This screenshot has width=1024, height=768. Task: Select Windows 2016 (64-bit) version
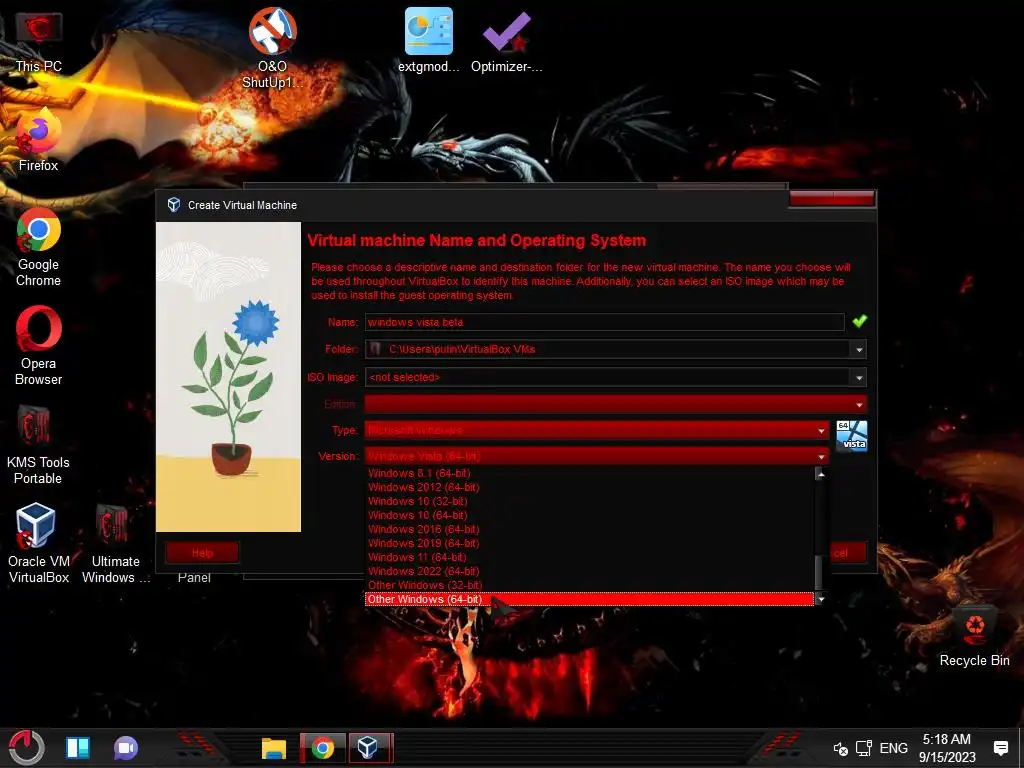[x=590, y=530]
